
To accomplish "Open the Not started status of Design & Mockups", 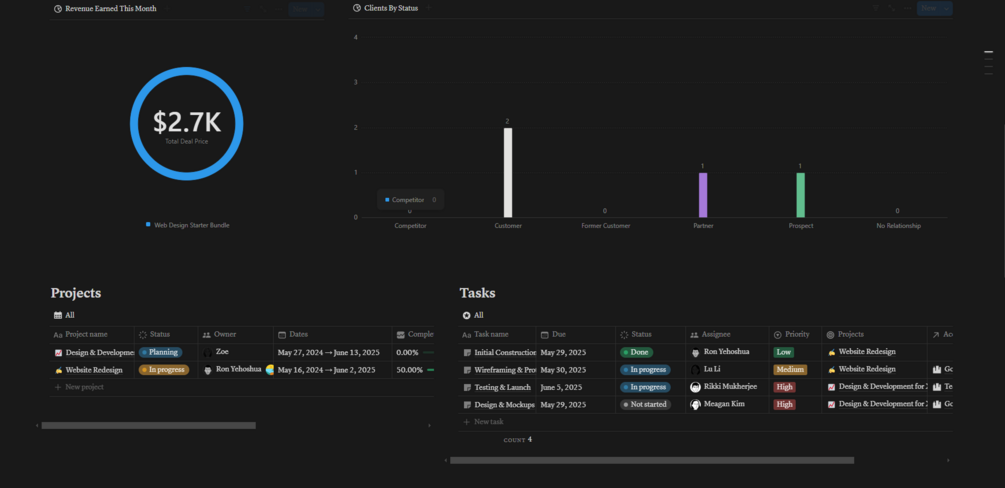I will 645,405.
